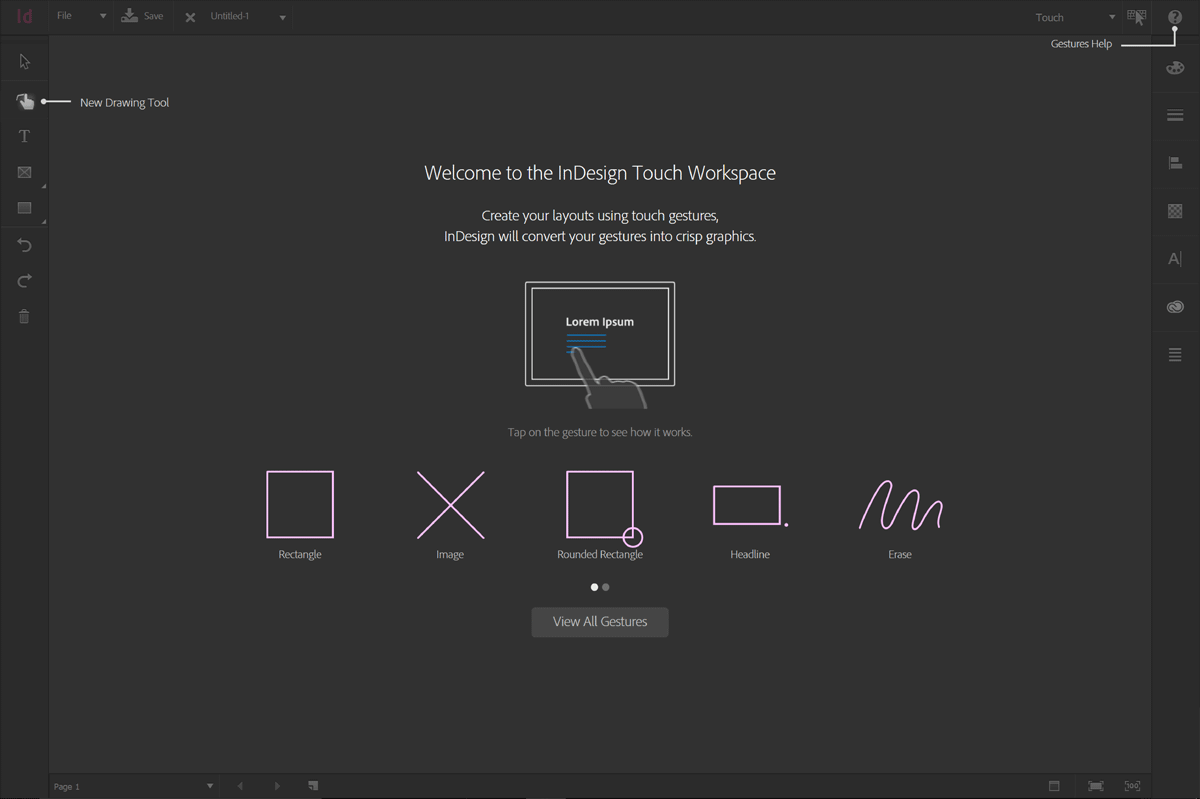The image size is (1200, 799).
Task: Tap the Image X gesture thumbnail
Action: [x=450, y=505]
